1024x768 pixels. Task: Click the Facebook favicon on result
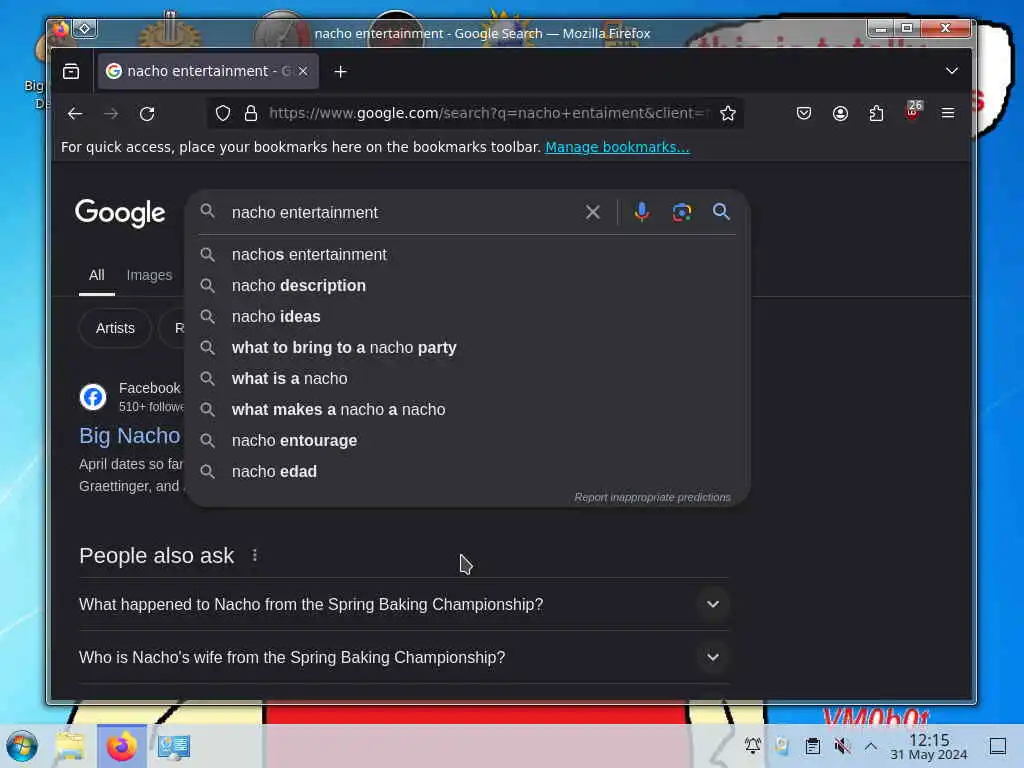93,396
